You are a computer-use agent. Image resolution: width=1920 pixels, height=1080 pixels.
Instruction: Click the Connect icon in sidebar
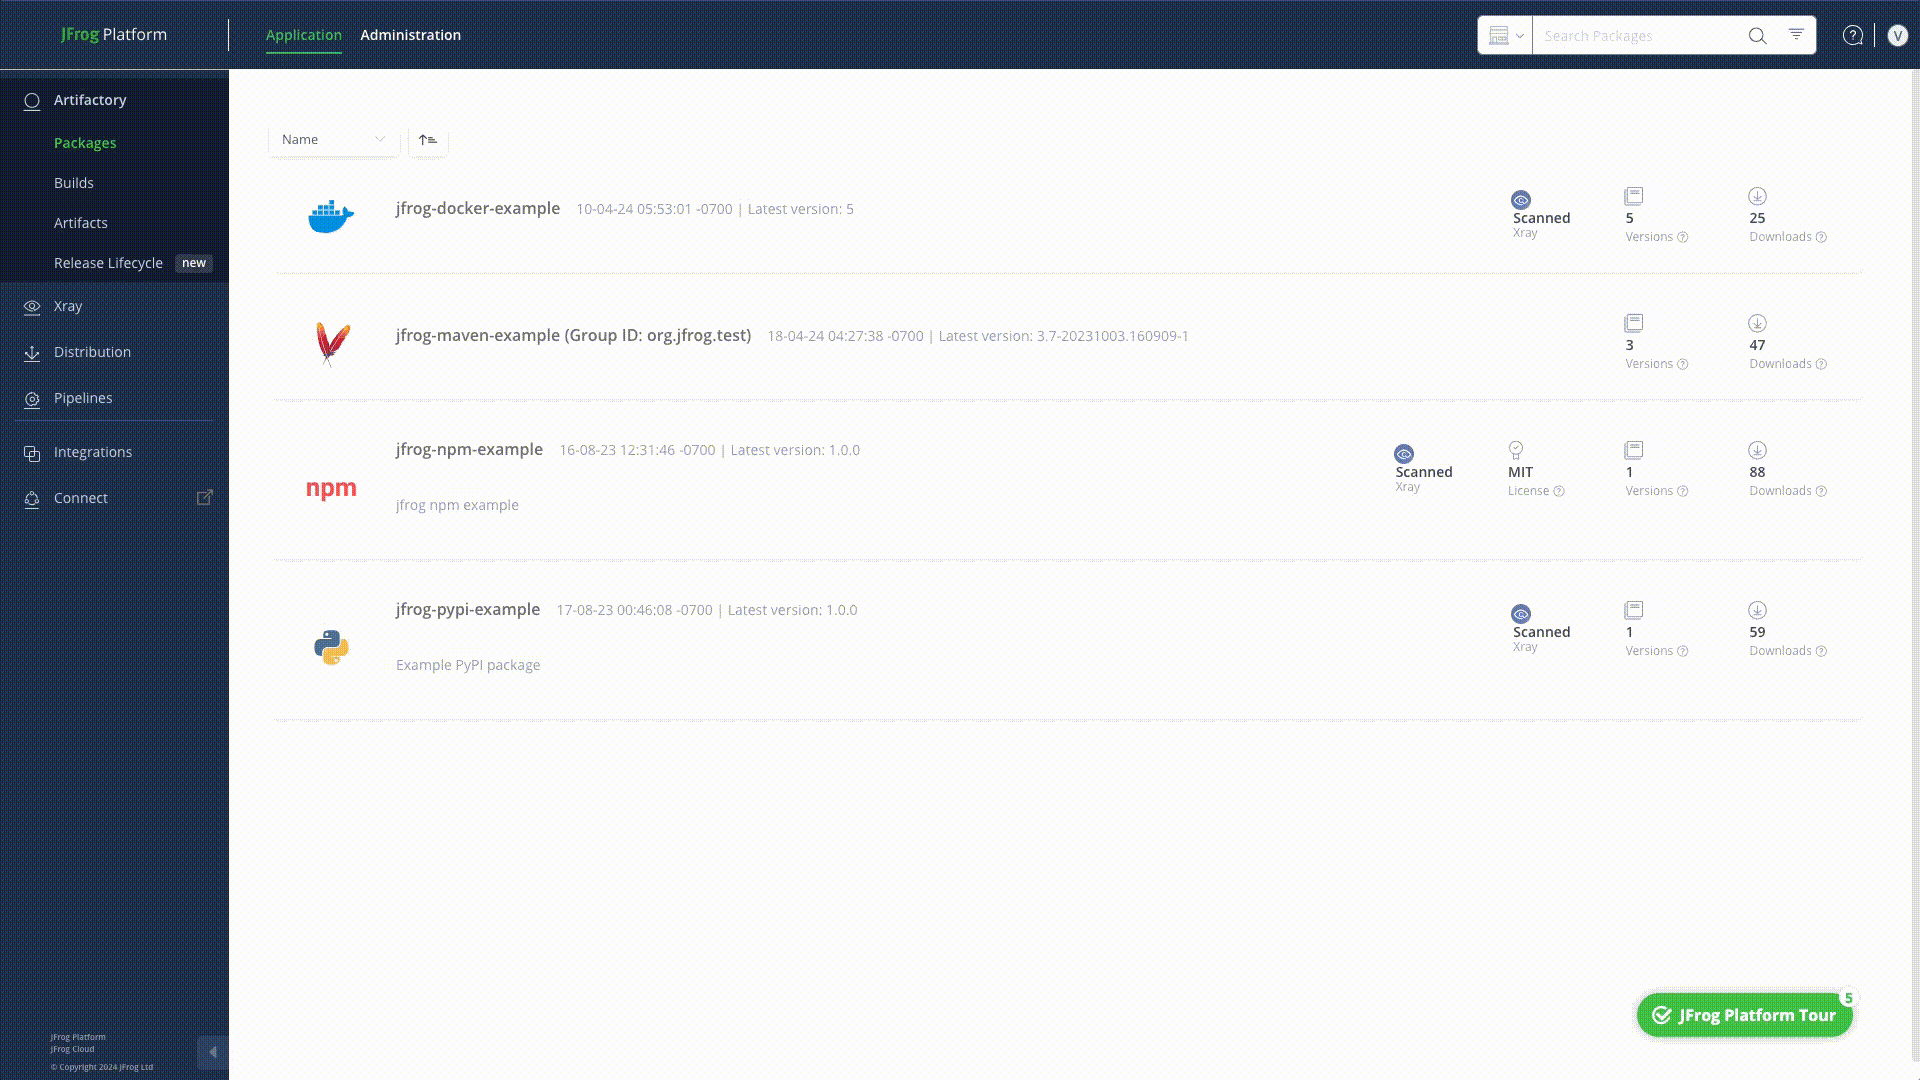pyautogui.click(x=32, y=499)
